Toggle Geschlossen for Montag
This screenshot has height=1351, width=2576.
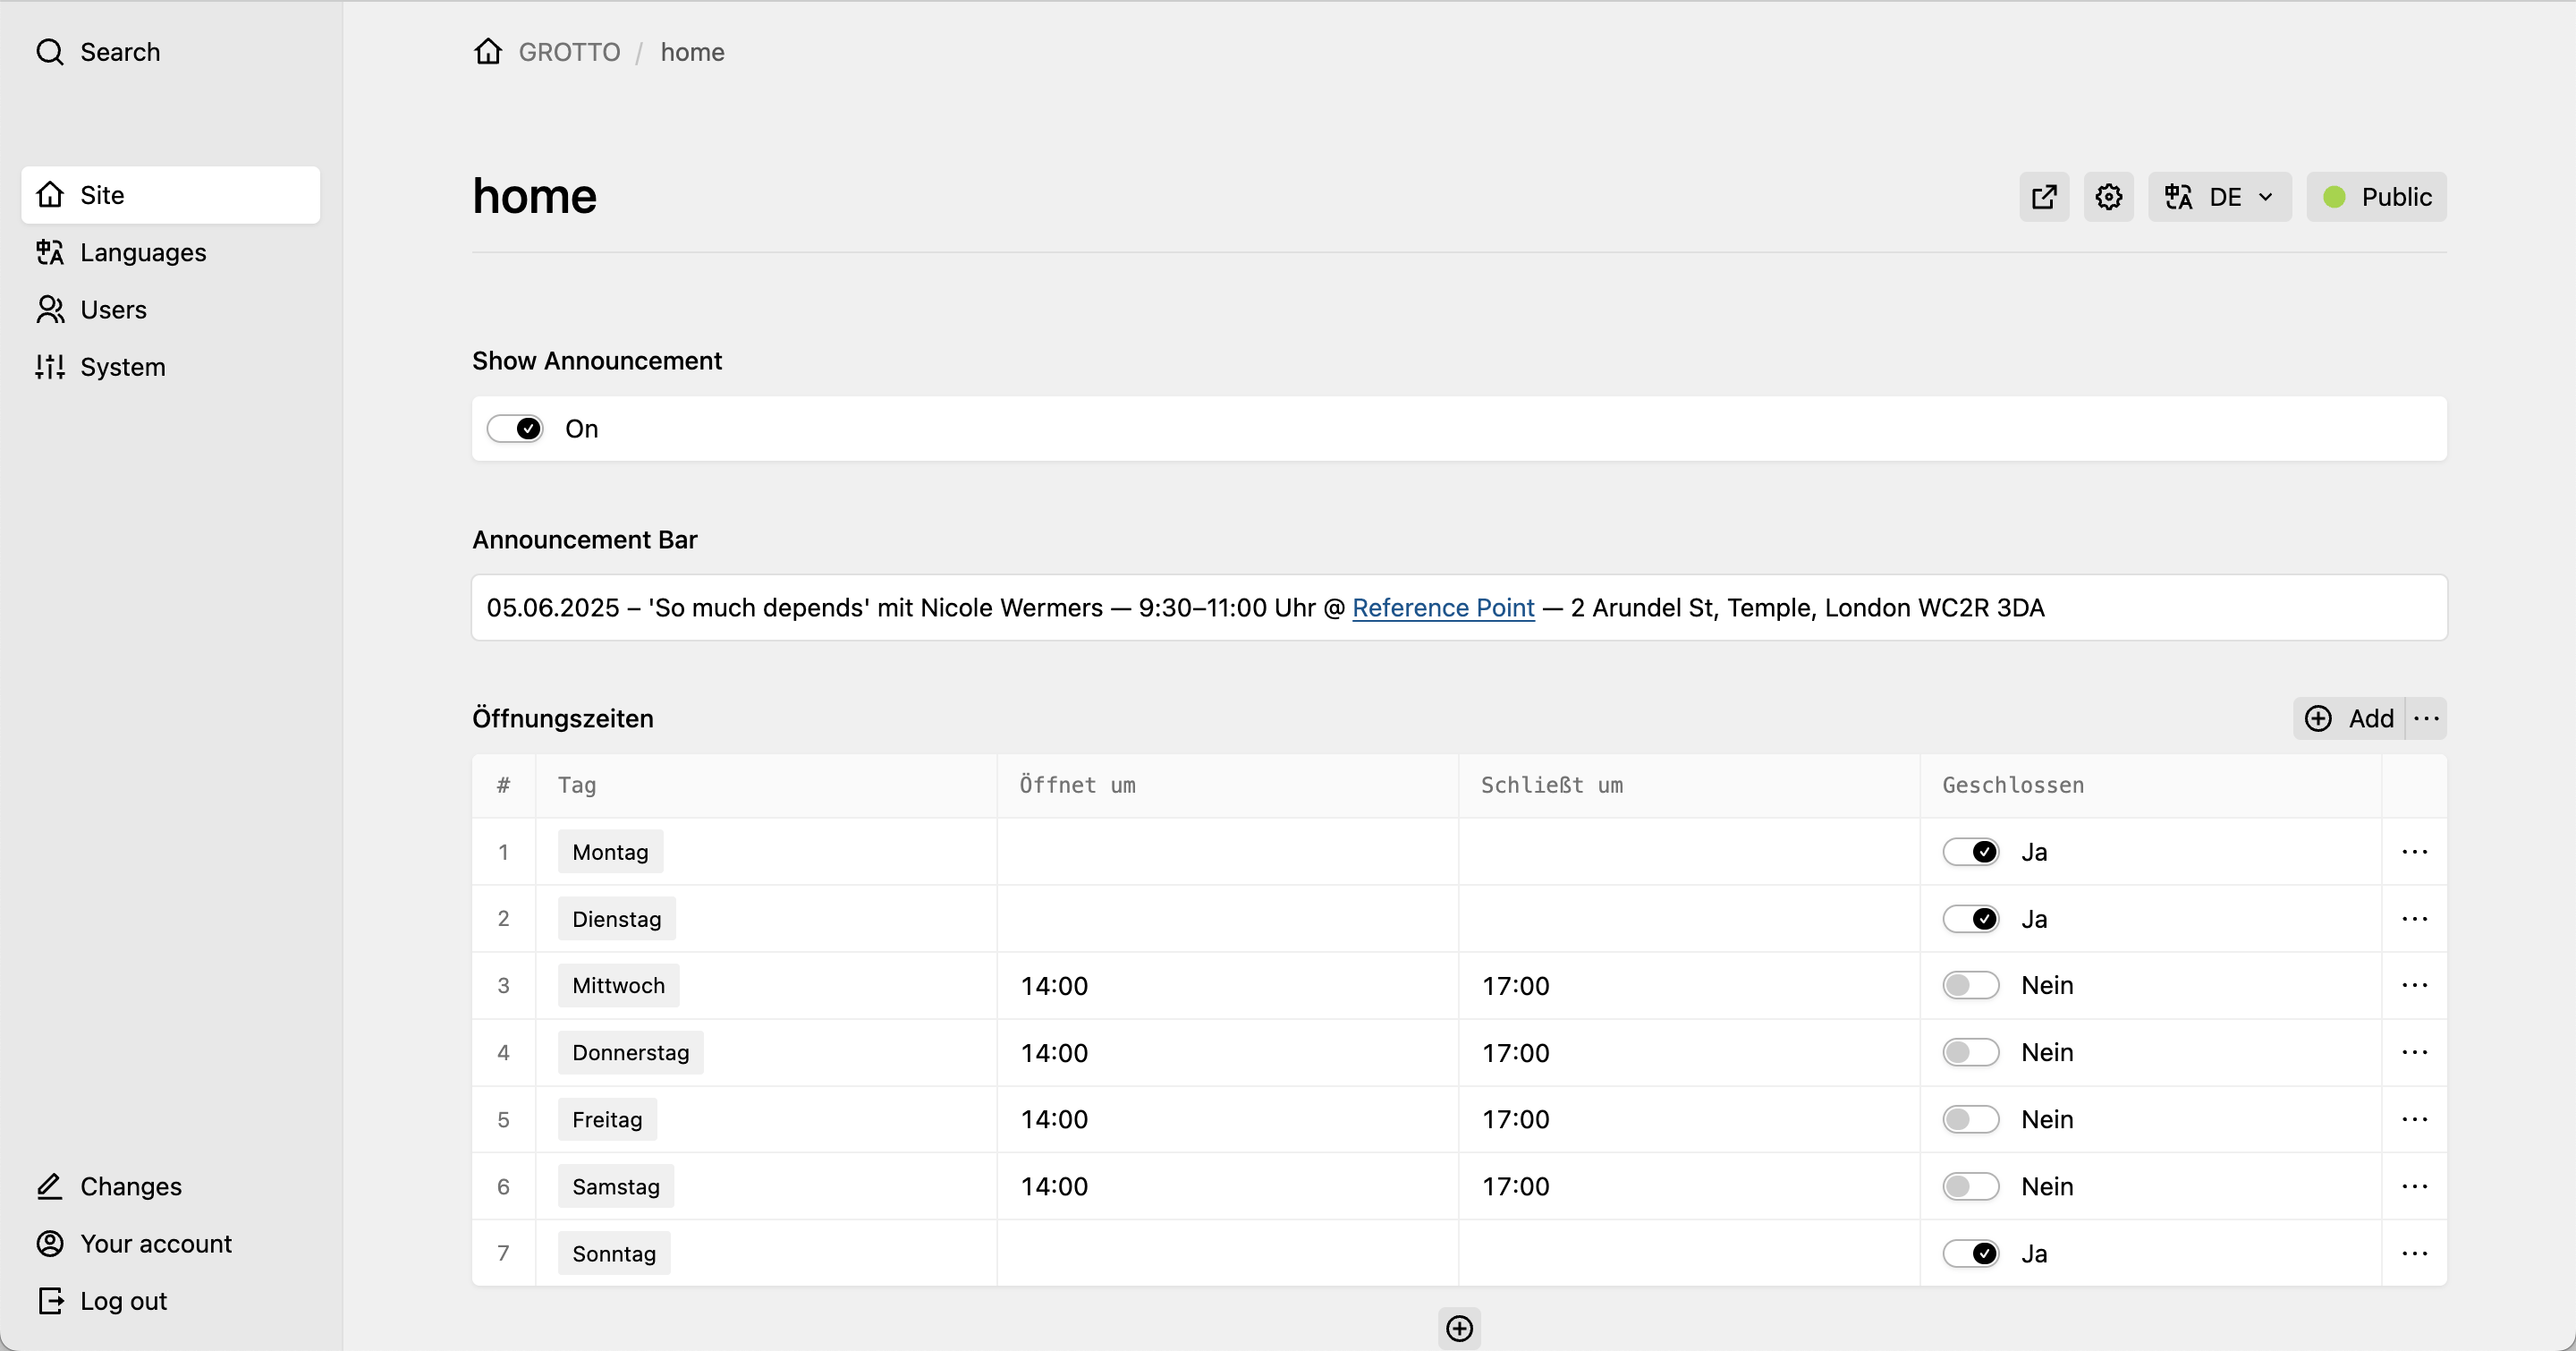point(1971,852)
